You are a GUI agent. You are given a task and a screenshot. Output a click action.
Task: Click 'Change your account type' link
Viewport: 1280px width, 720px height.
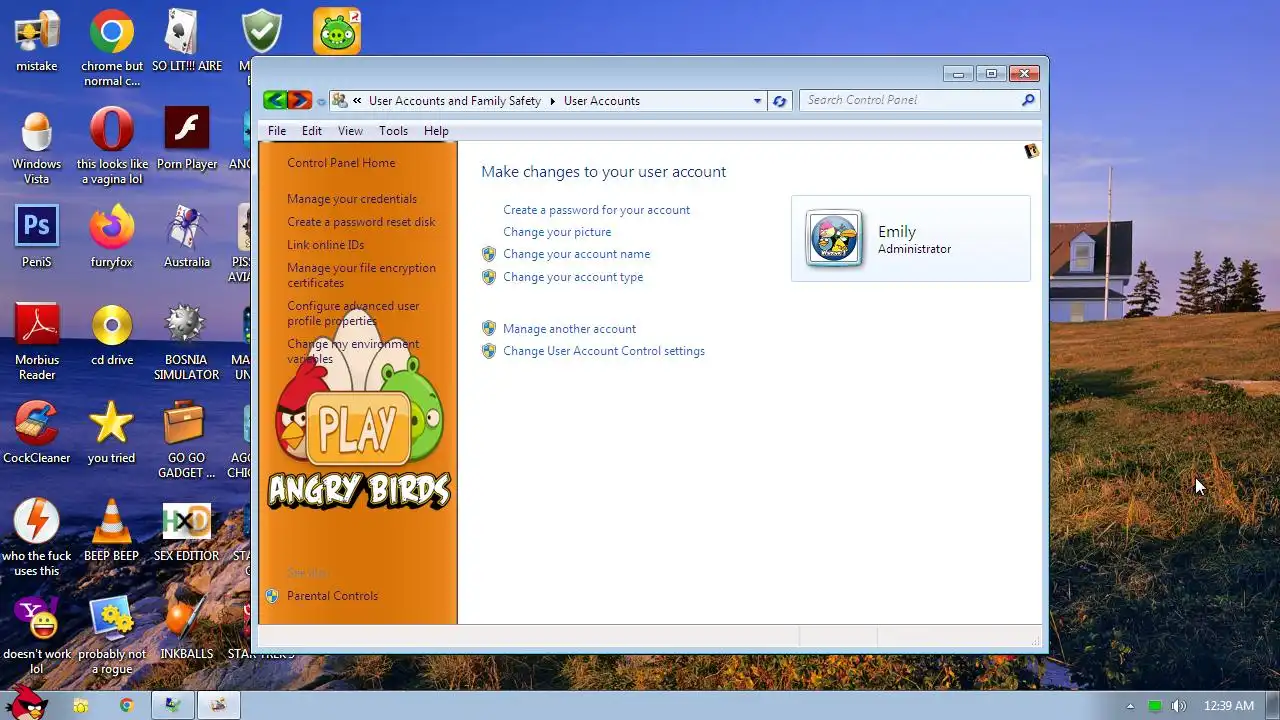[x=573, y=277]
